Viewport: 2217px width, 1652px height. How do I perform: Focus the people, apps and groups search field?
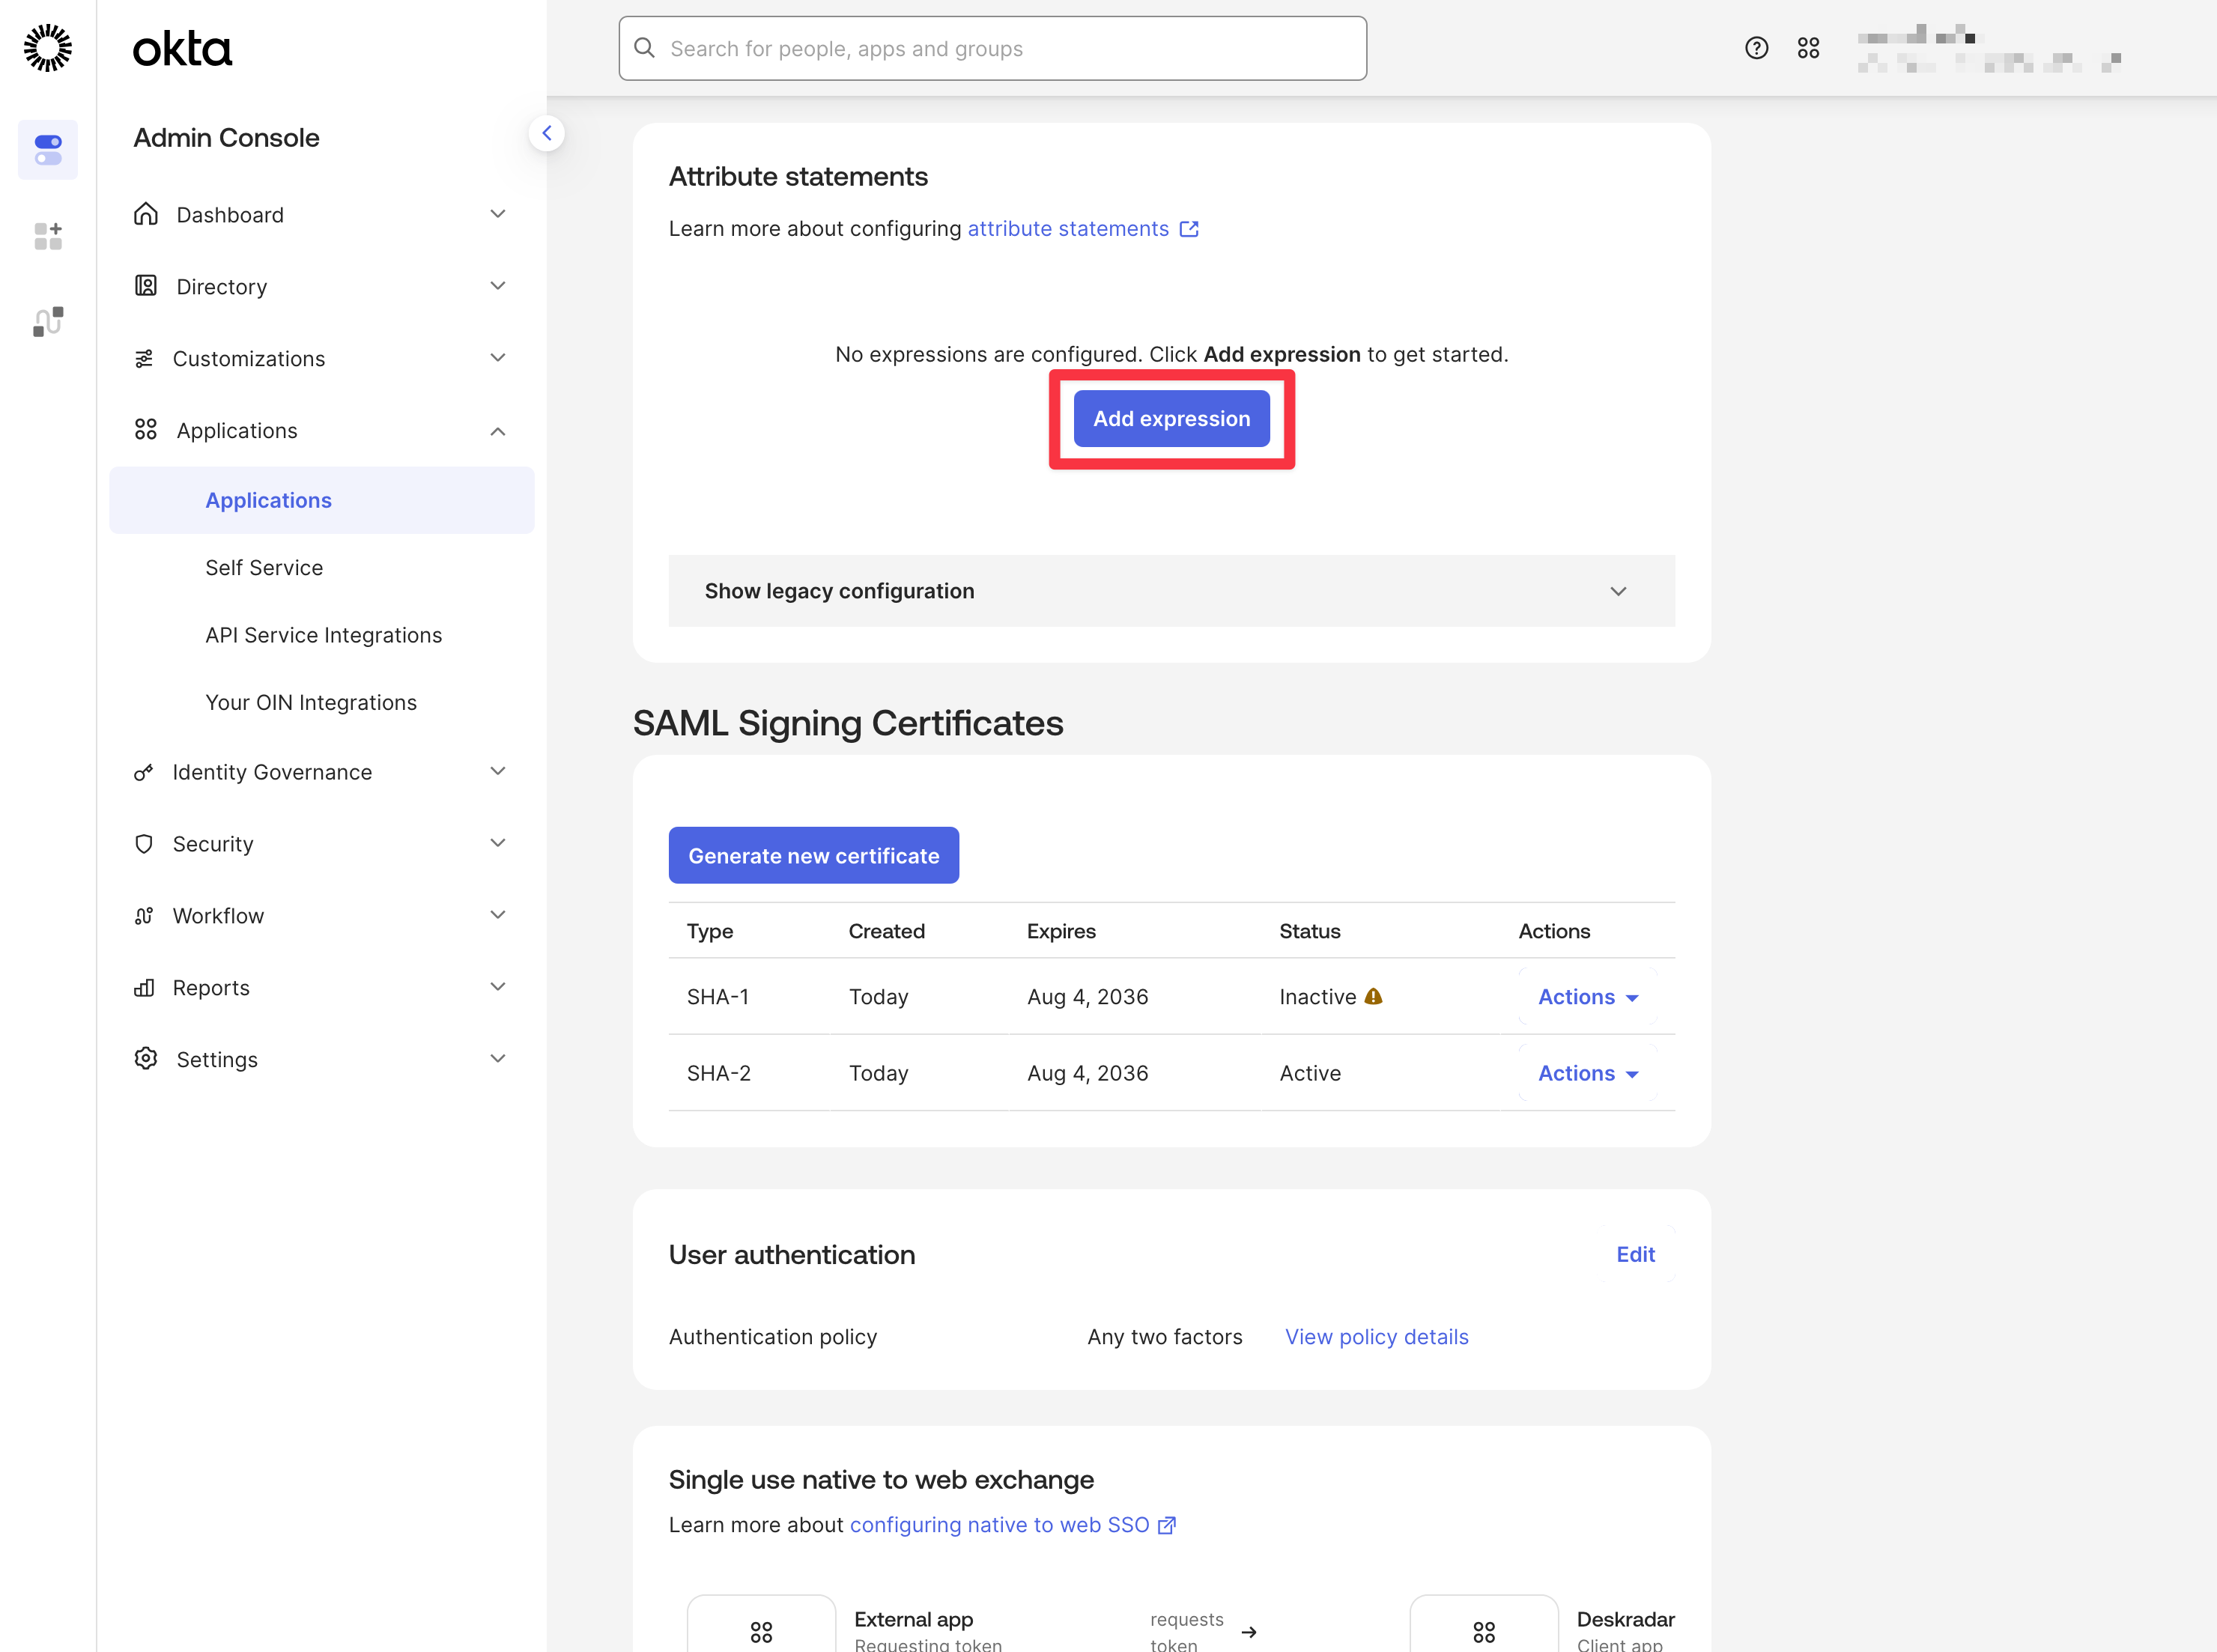click(992, 48)
